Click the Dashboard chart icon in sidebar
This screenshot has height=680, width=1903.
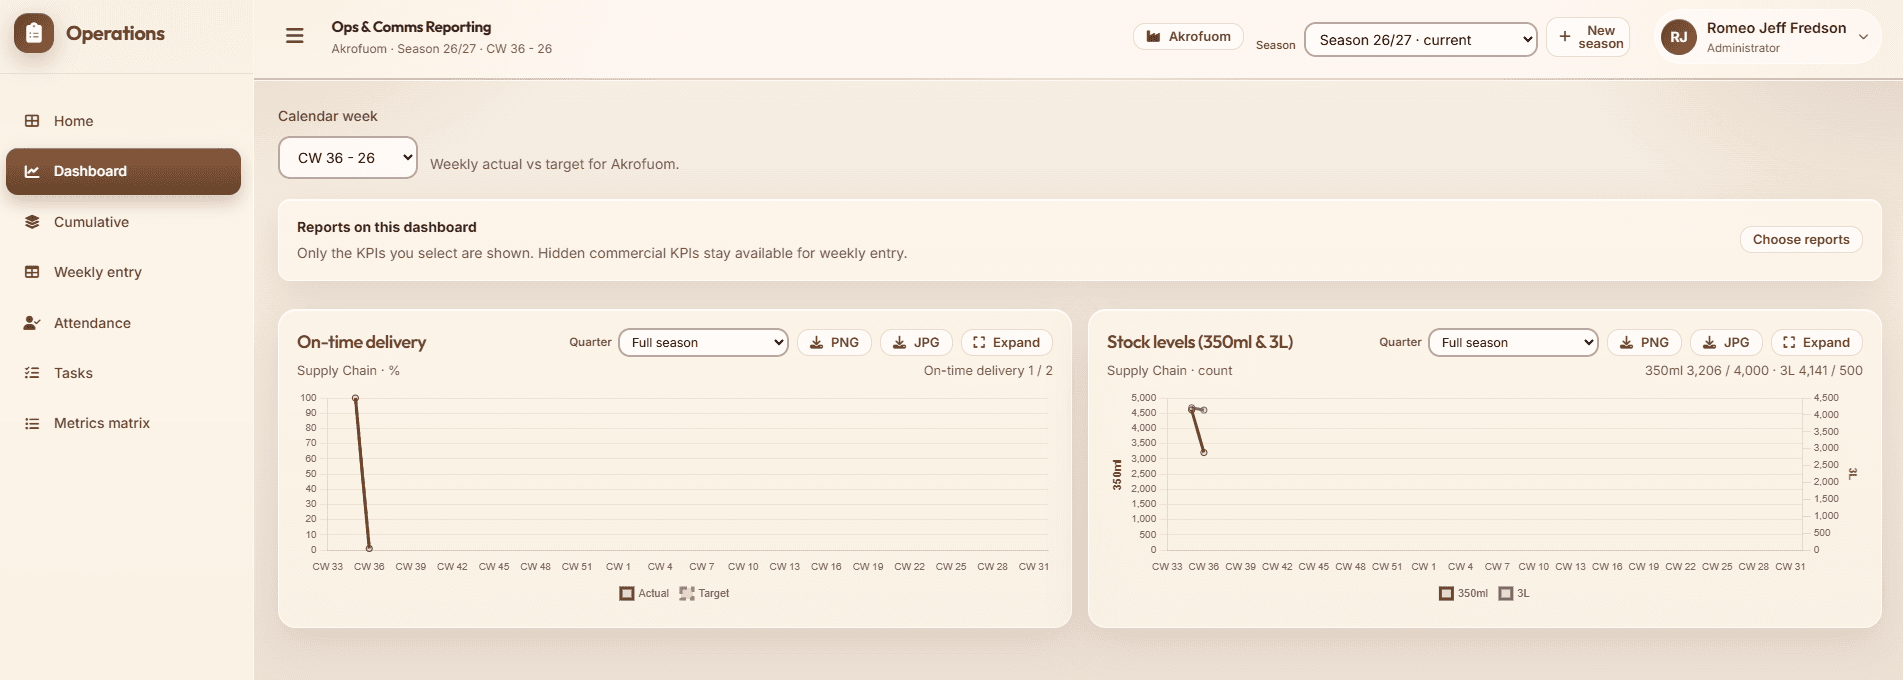[32, 171]
